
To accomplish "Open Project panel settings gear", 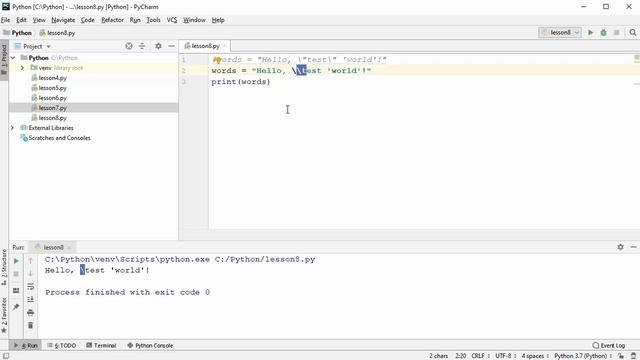I will pyautogui.click(x=158, y=46).
